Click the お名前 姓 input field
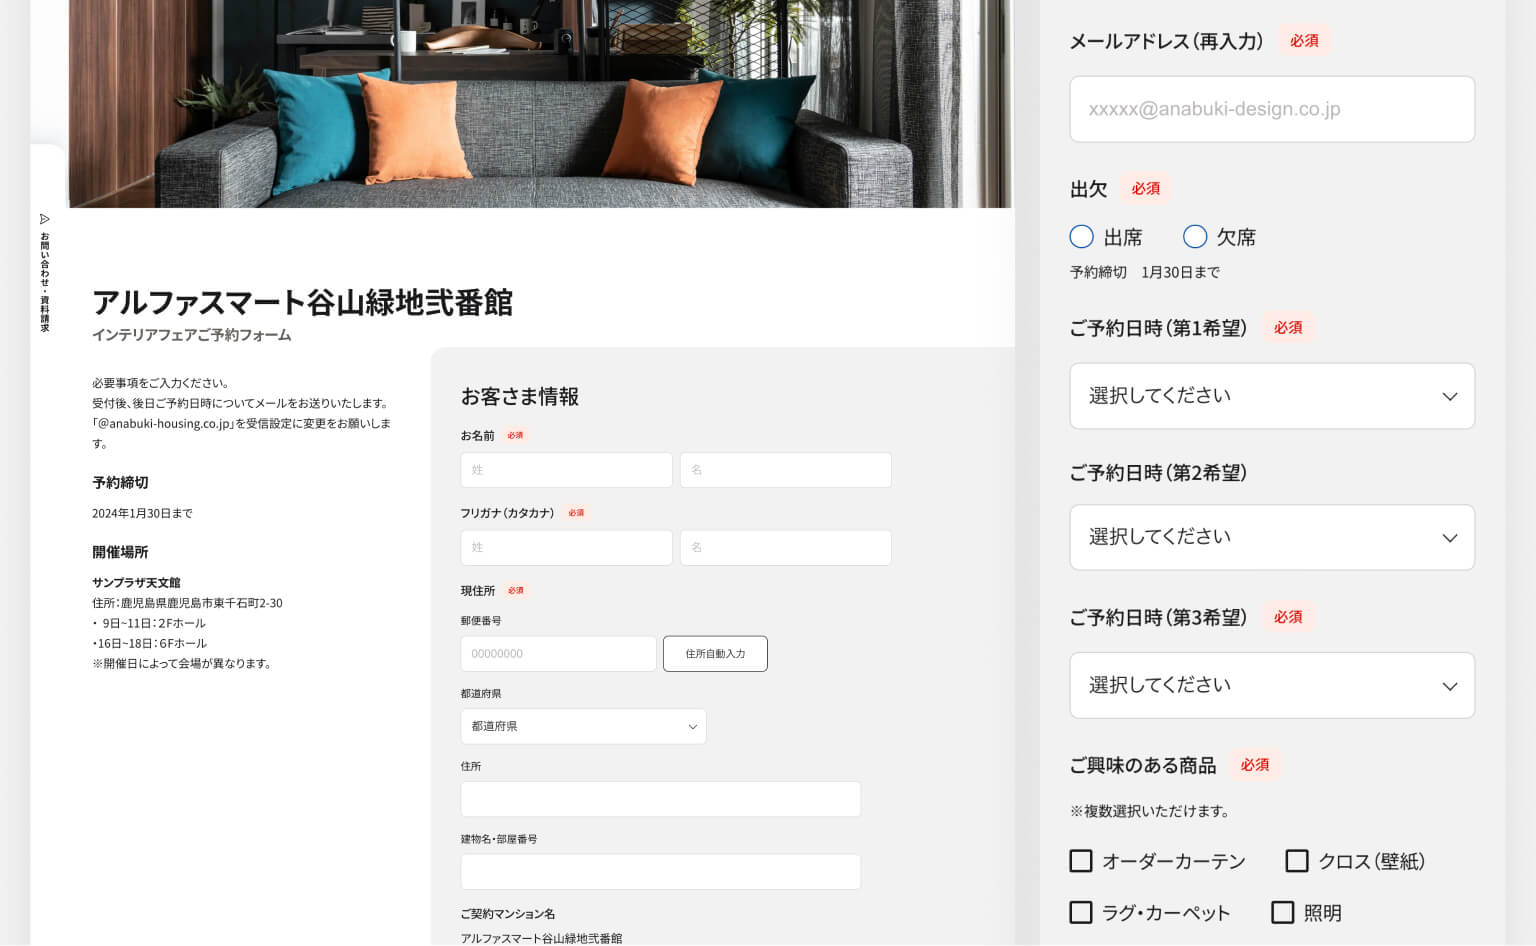The width and height of the screenshot is (1536, 946). pyautogui.click(x=566, y=470)
